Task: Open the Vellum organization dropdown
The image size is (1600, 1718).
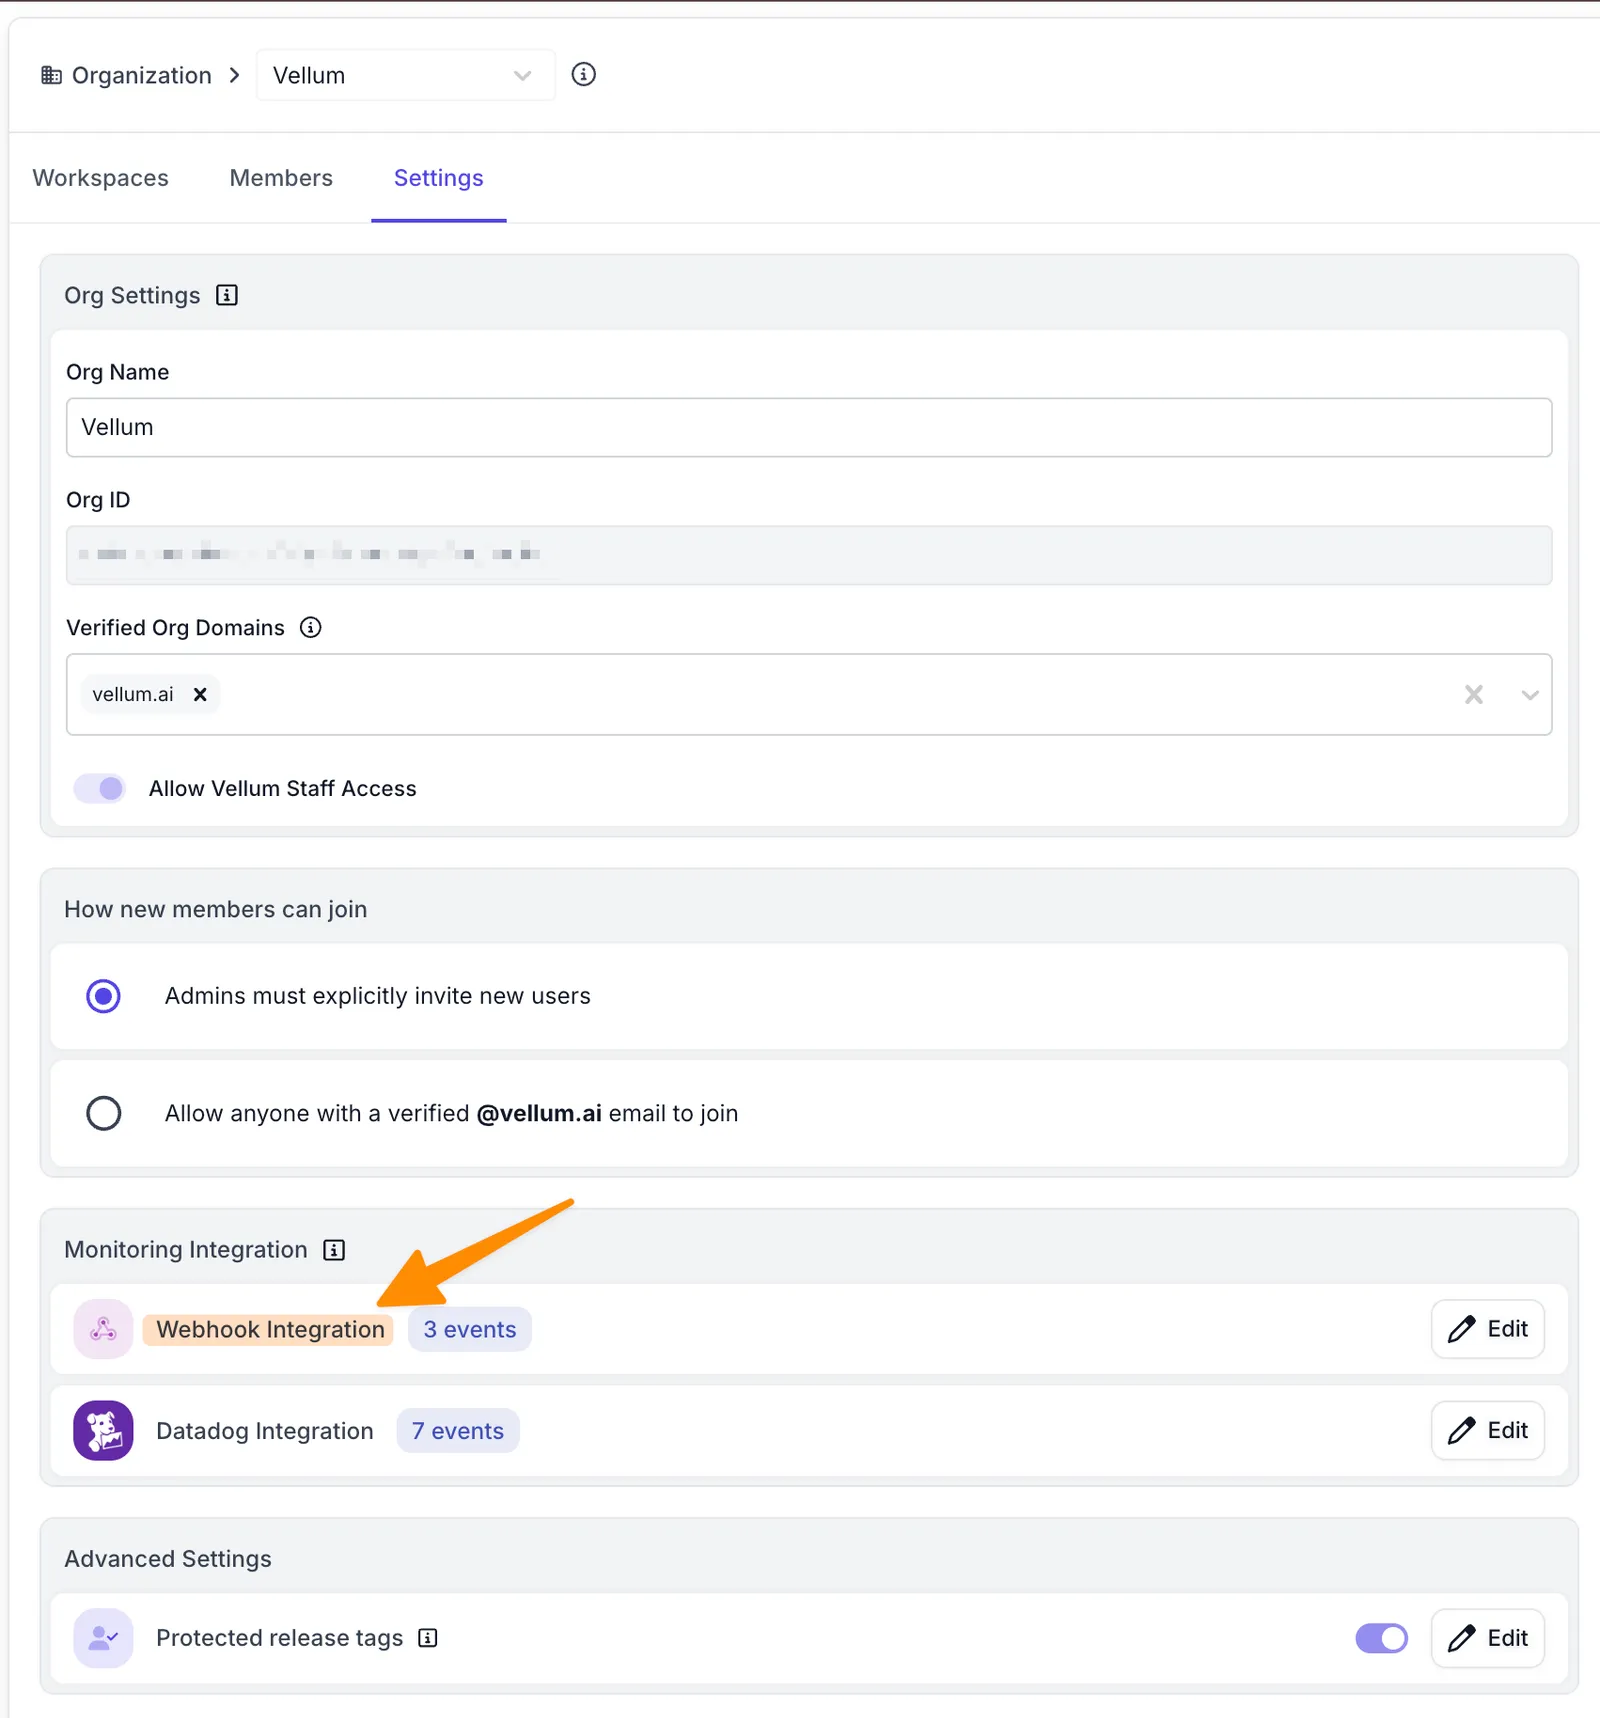Action: [405, 75]
